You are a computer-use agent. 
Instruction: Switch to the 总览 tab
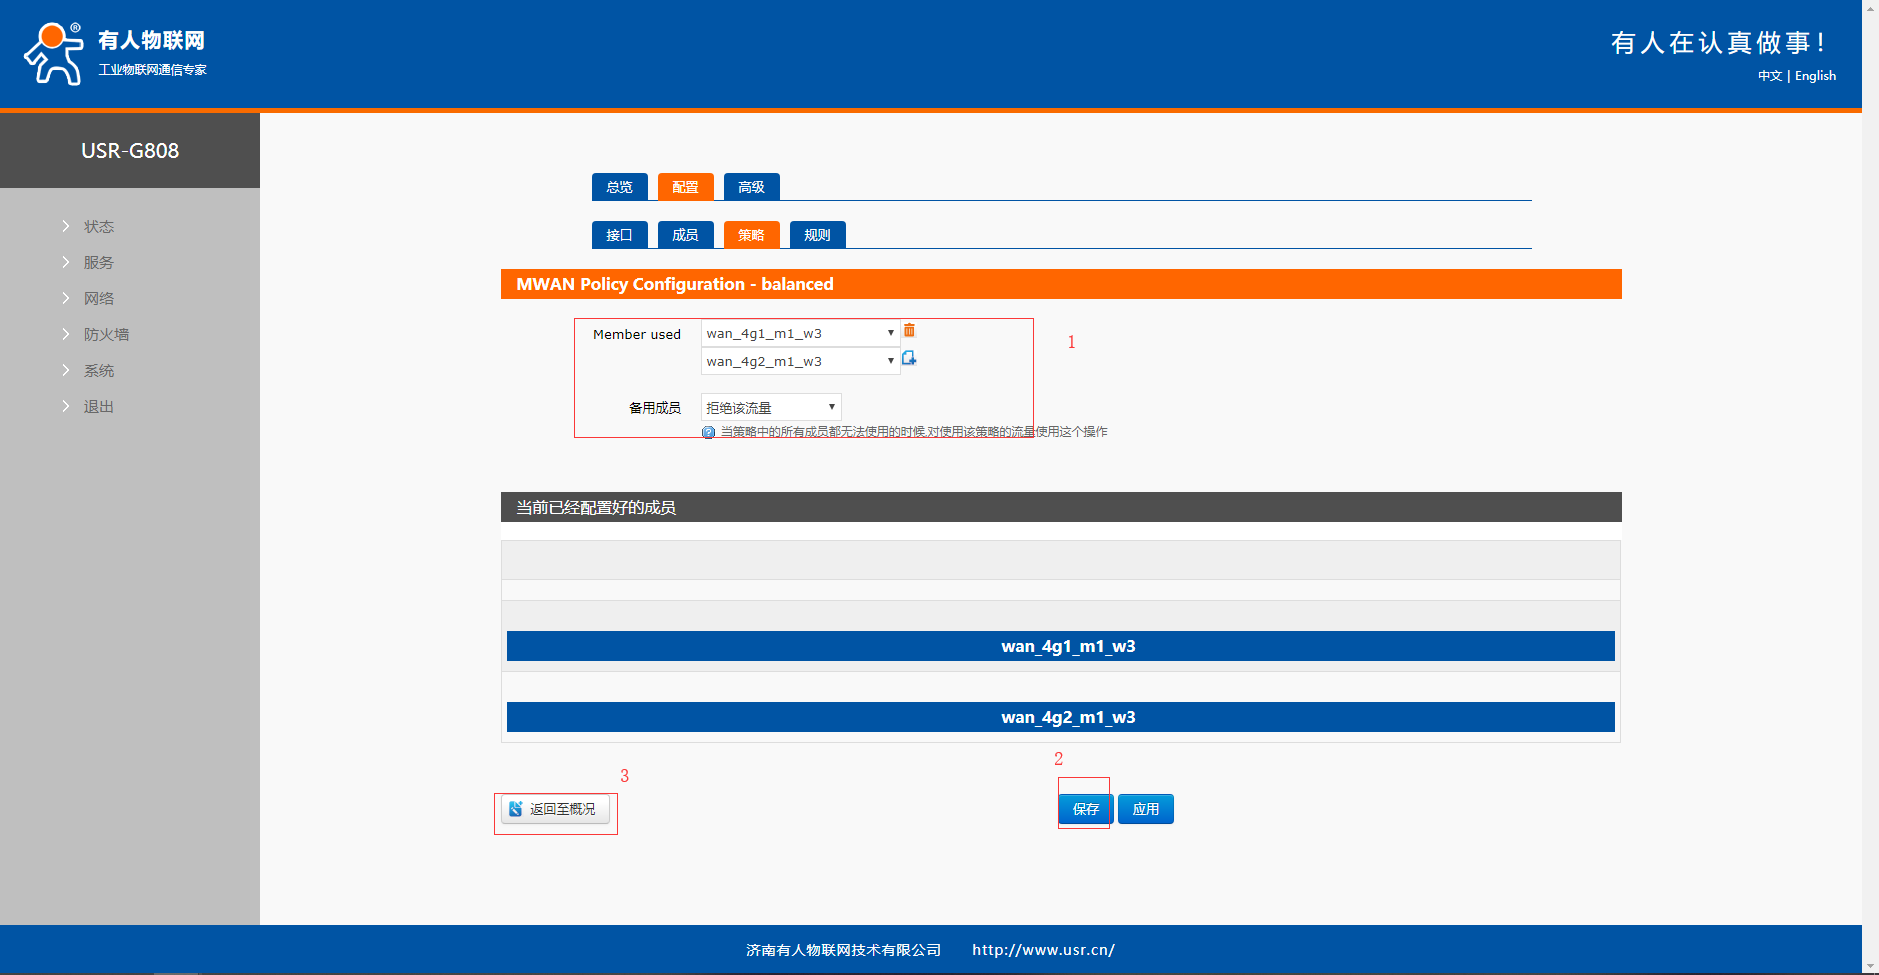click(619, 187)
